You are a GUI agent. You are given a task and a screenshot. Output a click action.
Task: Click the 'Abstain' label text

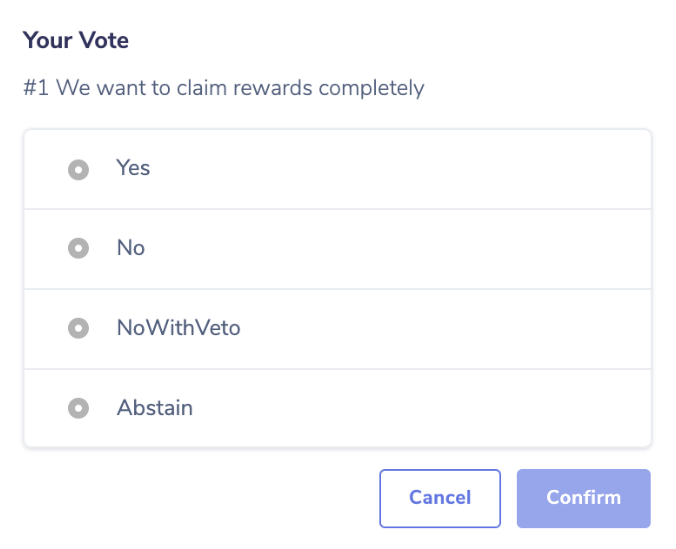click(x=155, y=407)
